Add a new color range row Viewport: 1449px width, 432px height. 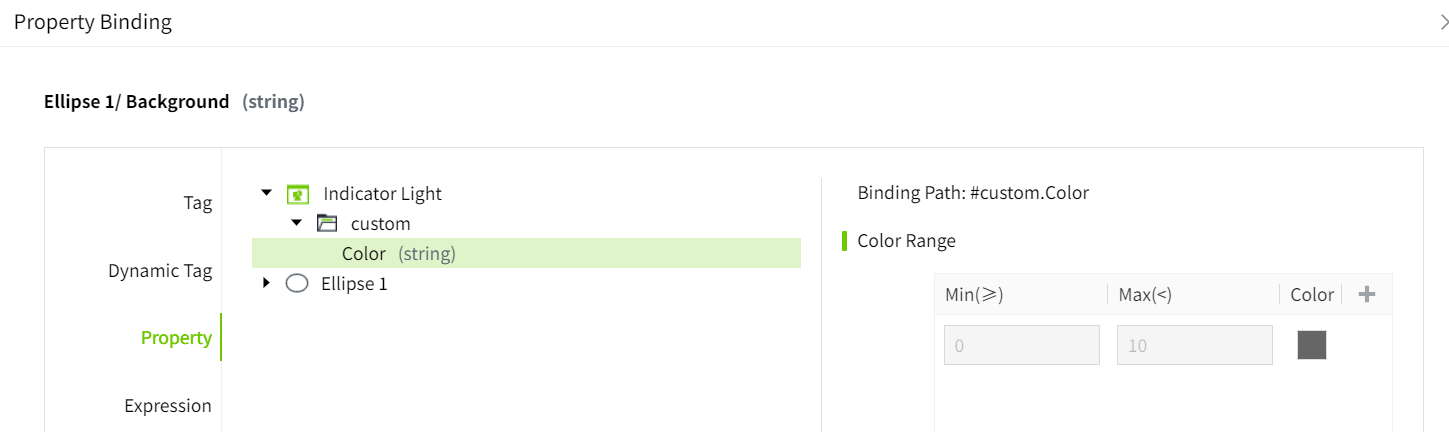[x=1367, y=294]
